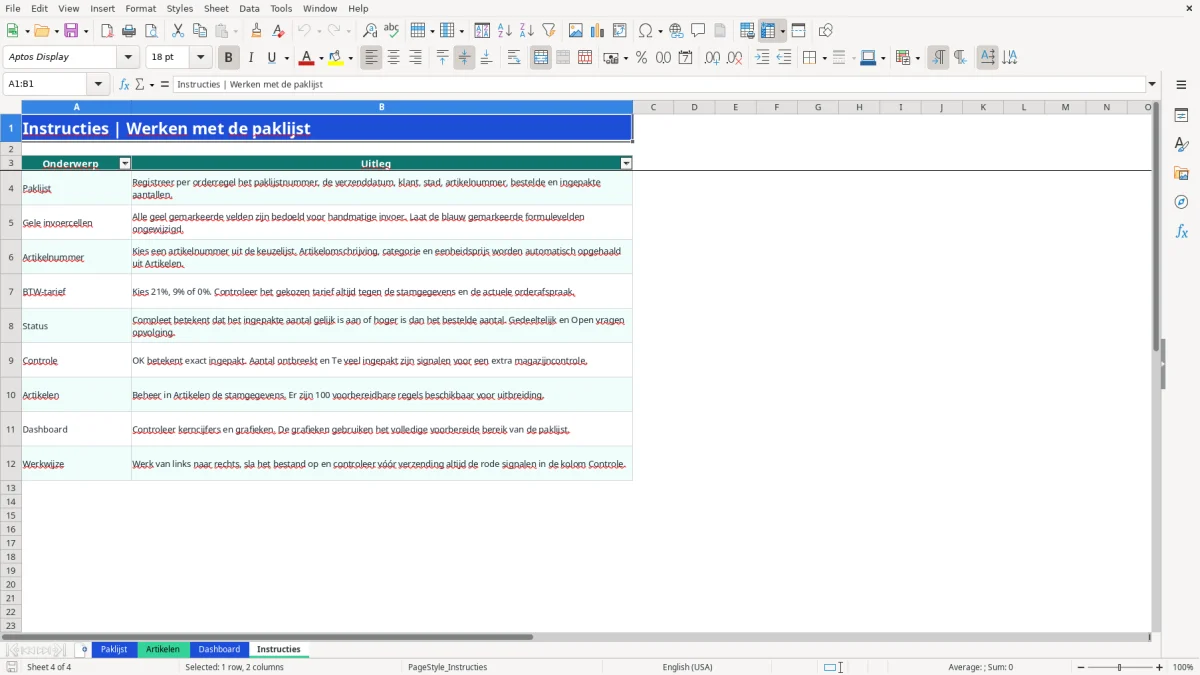The image size is (1200, 675).
Task: Click the formula input line
Action: click(x=658, y=84)
